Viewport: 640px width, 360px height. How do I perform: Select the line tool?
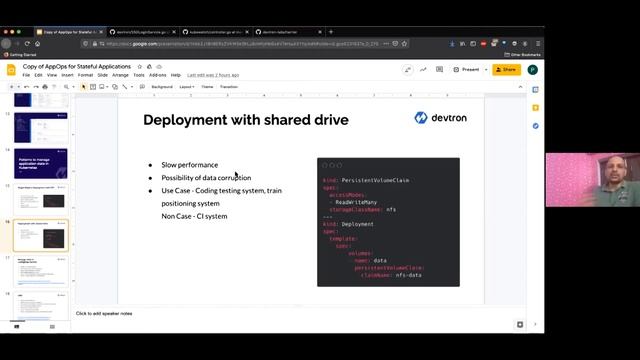pos(125,87)
